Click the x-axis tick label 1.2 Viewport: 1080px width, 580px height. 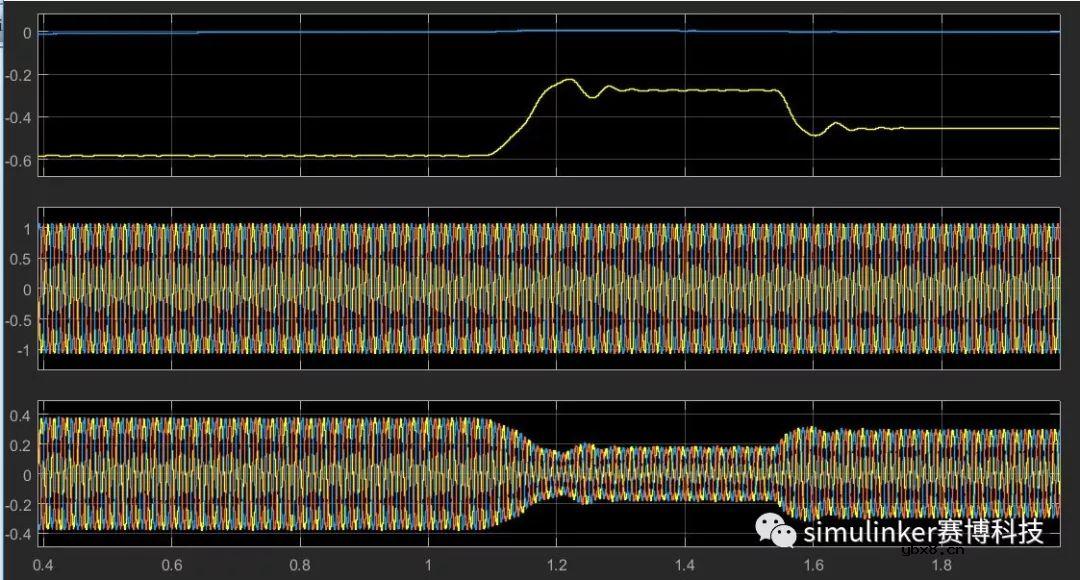pos(557,564)
